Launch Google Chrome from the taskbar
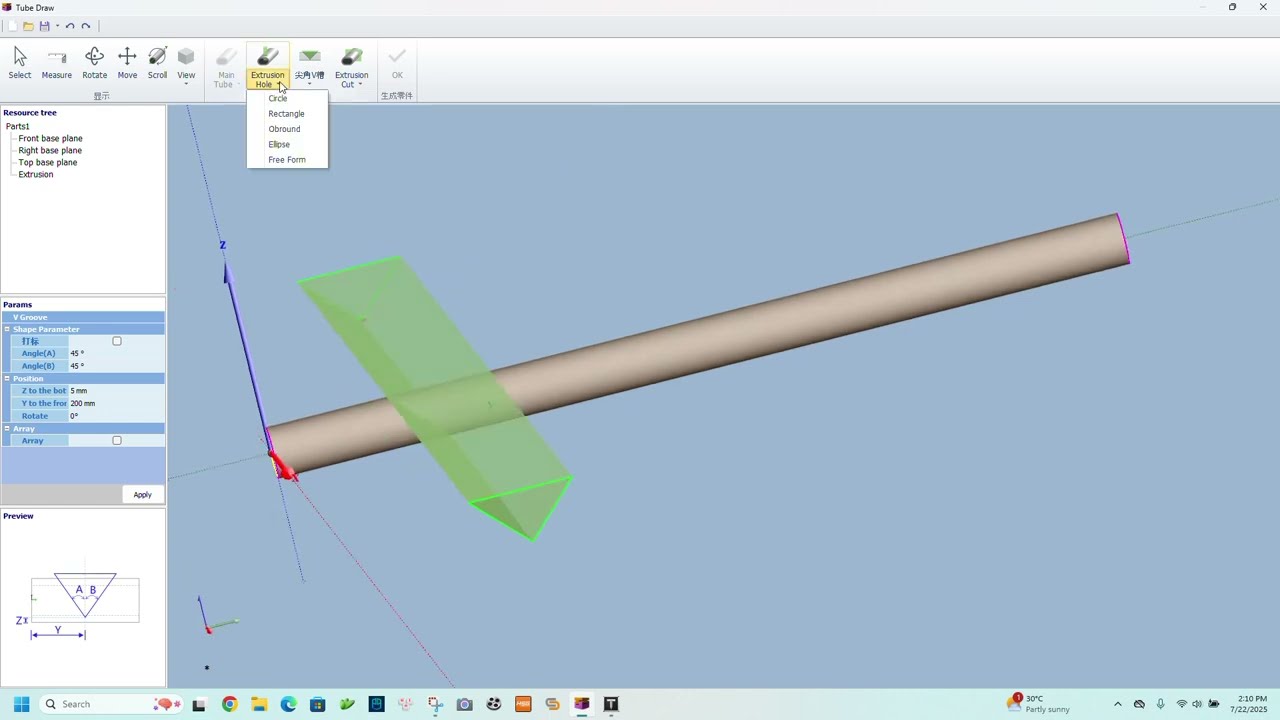The height and width of the screenshot is (720, 1280). [229, 704]
